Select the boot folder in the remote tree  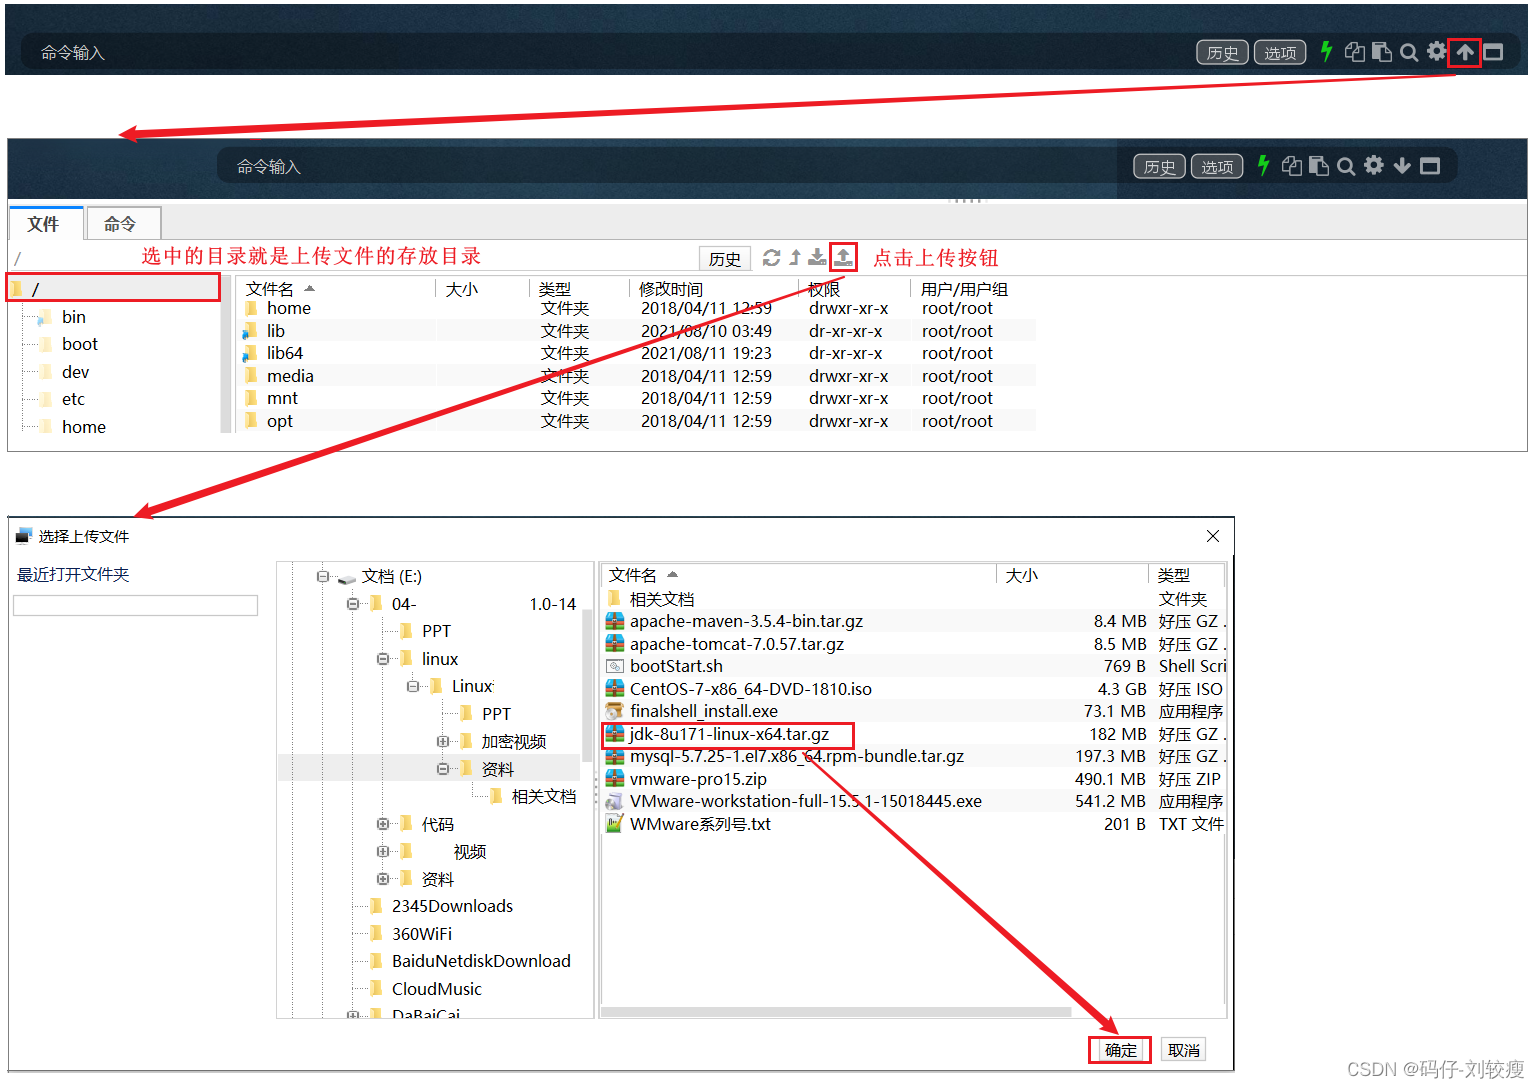tap(80, 344)
